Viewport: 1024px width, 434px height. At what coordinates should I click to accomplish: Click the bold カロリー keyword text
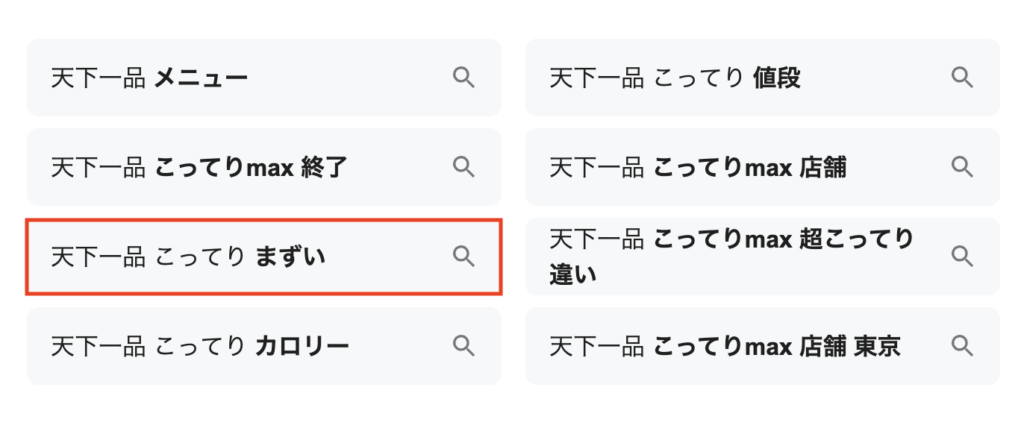(302, 347)
